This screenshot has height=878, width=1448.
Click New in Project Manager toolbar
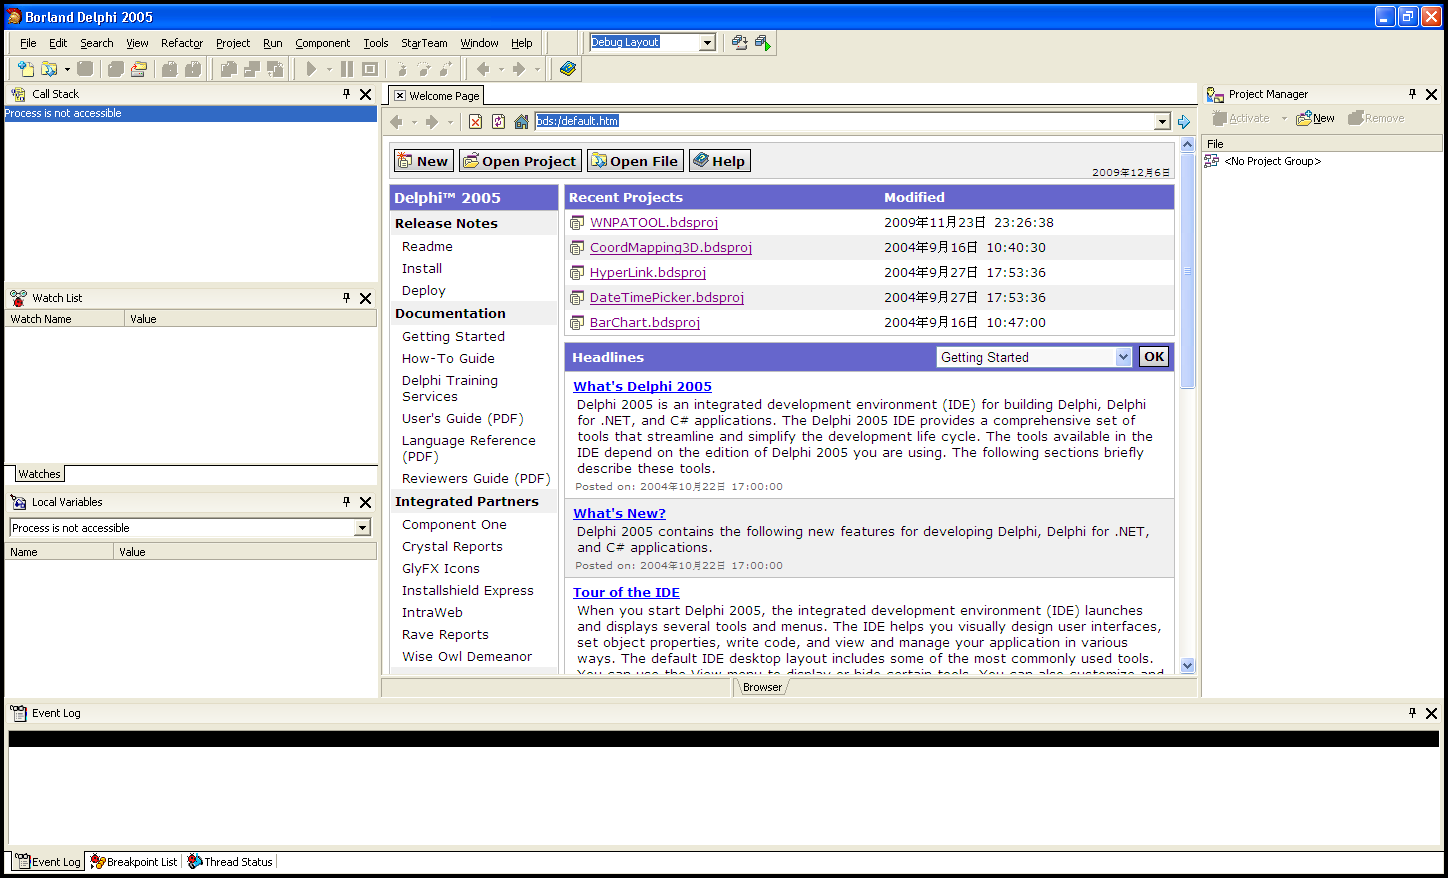pos(1315,118)
